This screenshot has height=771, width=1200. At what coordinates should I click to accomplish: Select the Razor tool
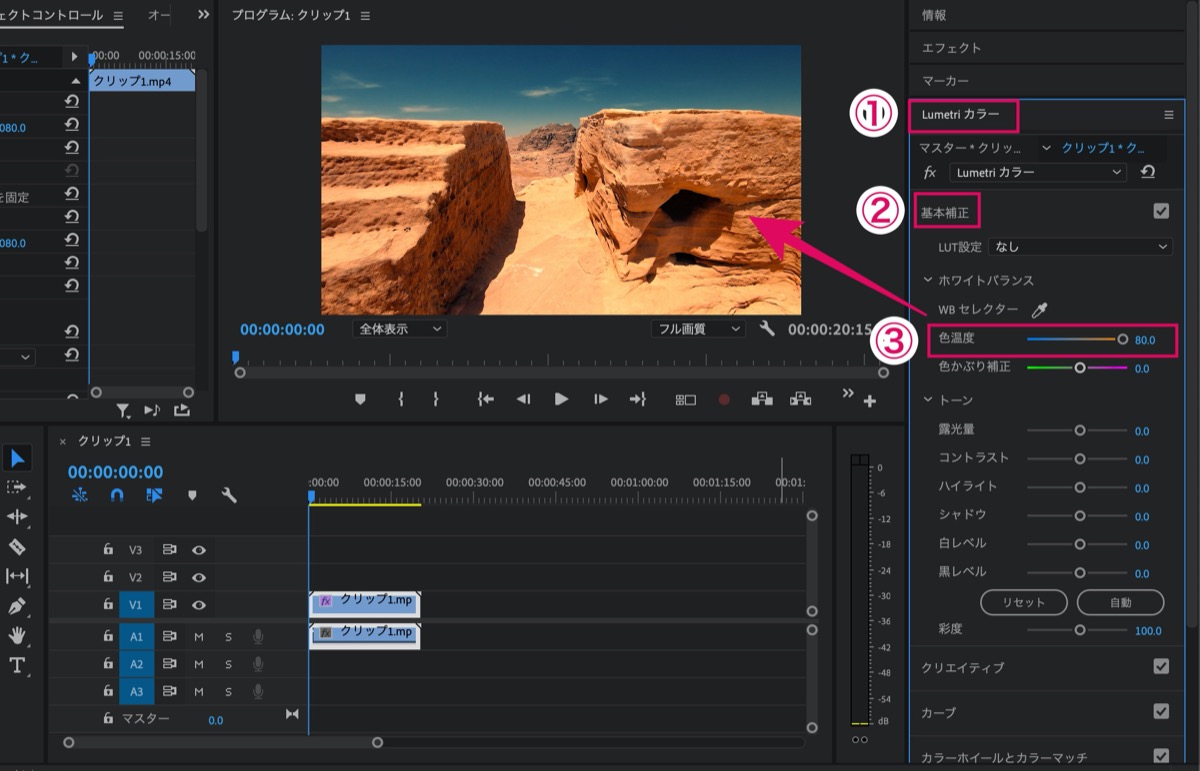pos(17,546)
